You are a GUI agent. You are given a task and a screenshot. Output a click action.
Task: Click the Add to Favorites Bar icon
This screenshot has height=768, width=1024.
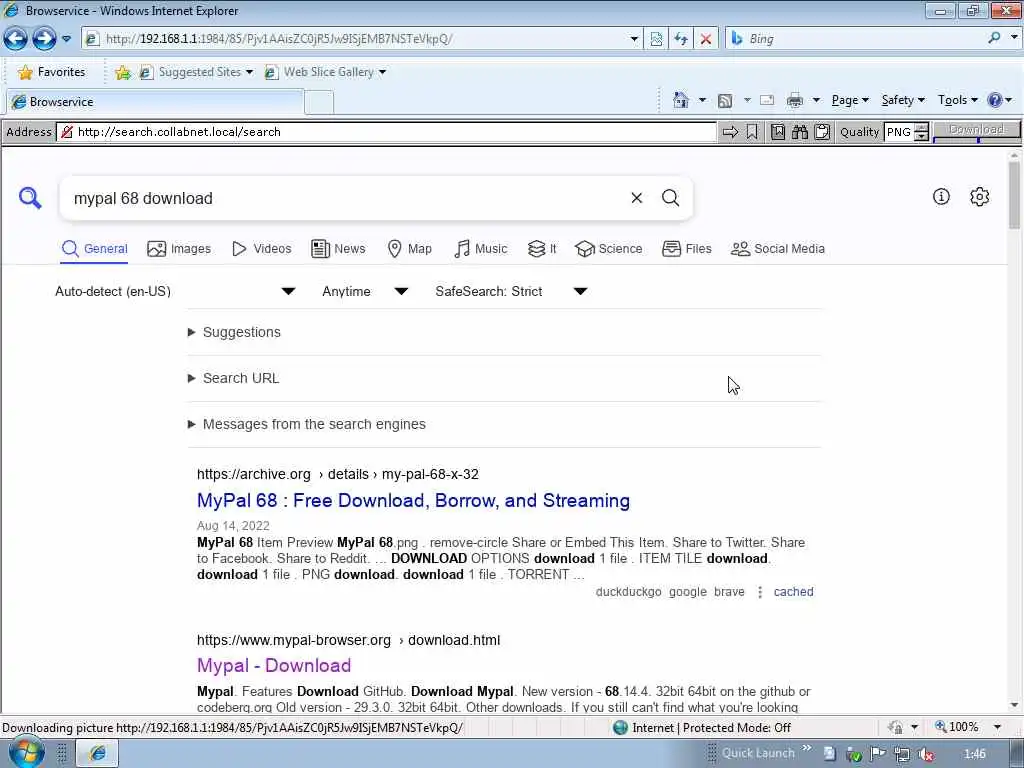point(122,72)
